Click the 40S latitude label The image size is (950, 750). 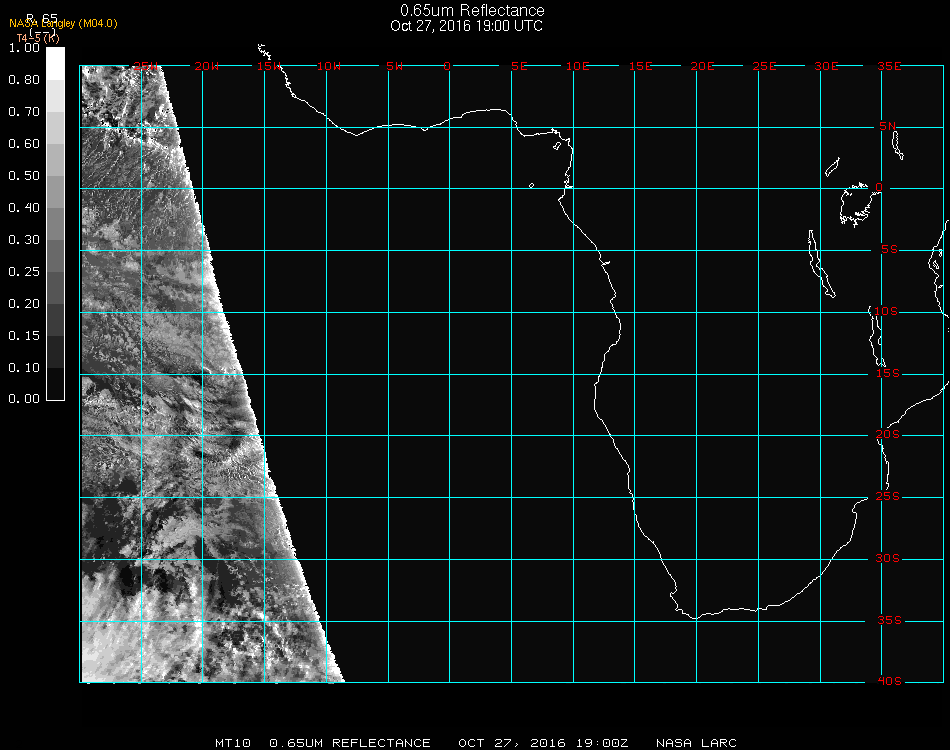click(x=889, y=682)
